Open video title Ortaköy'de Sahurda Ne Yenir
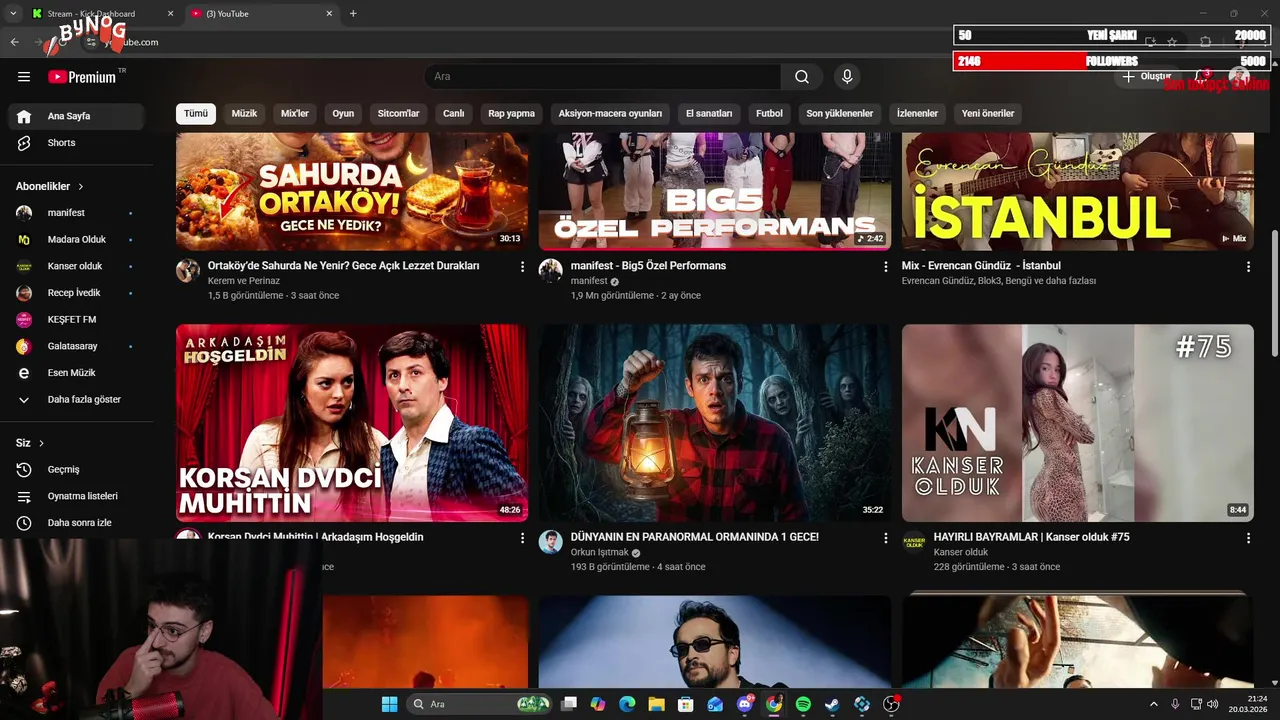The width and height of the screenshot is (1280, 720). 343,266
